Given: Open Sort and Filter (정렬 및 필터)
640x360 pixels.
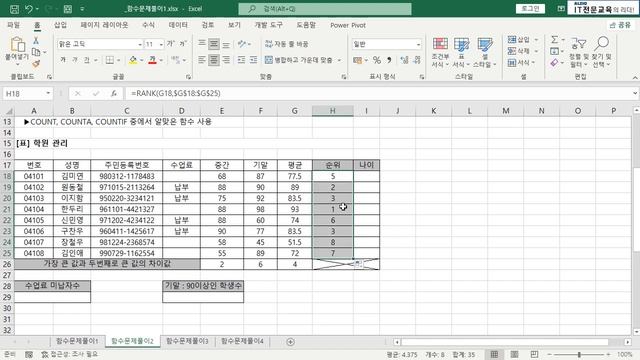Looking at the screenshot, I should pyautogui.click(x=578, y=52).
